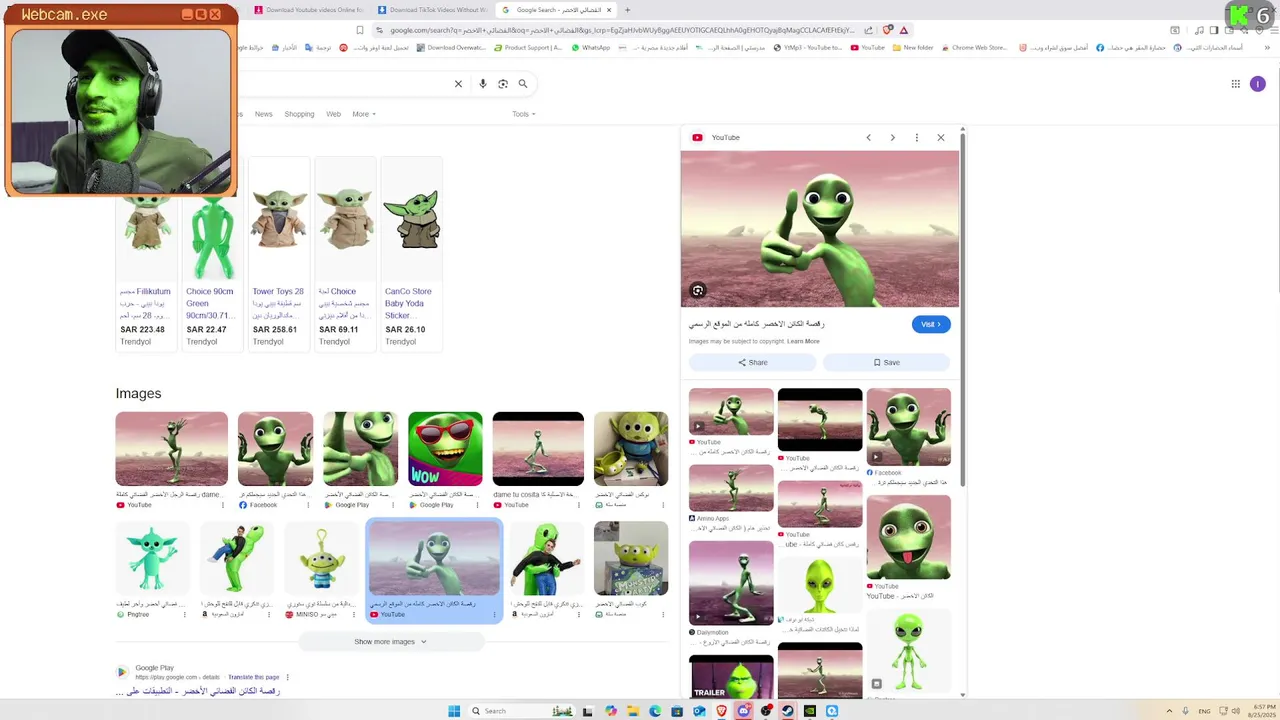Screen dimensions: 1280x720
Task: Click the Save button in the preview panel
Action: [886, 362]
